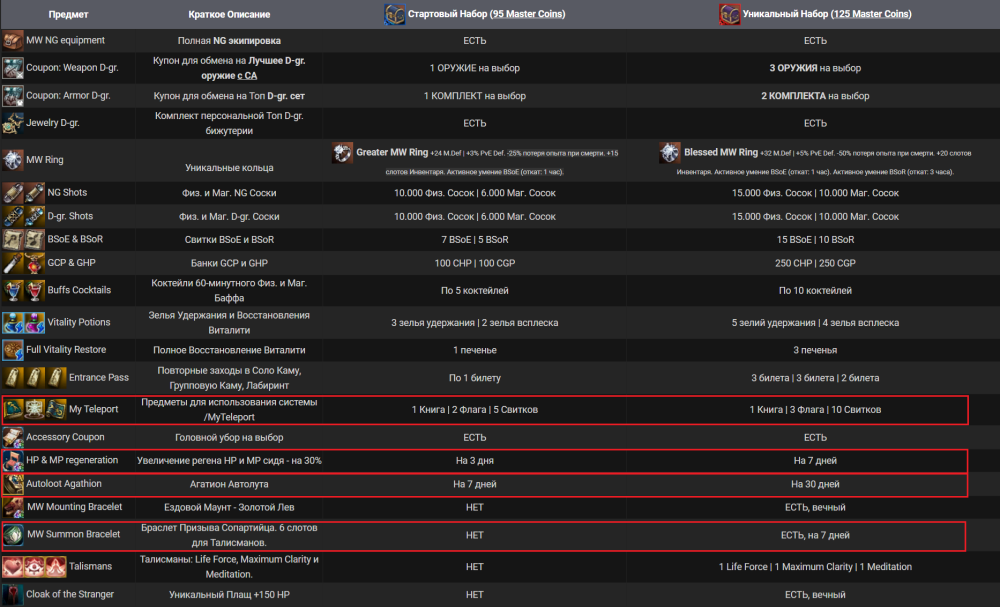Screen dimensions: 1000x607
Task: Click the Greater MW Ring icon
Action: (342, 153)
